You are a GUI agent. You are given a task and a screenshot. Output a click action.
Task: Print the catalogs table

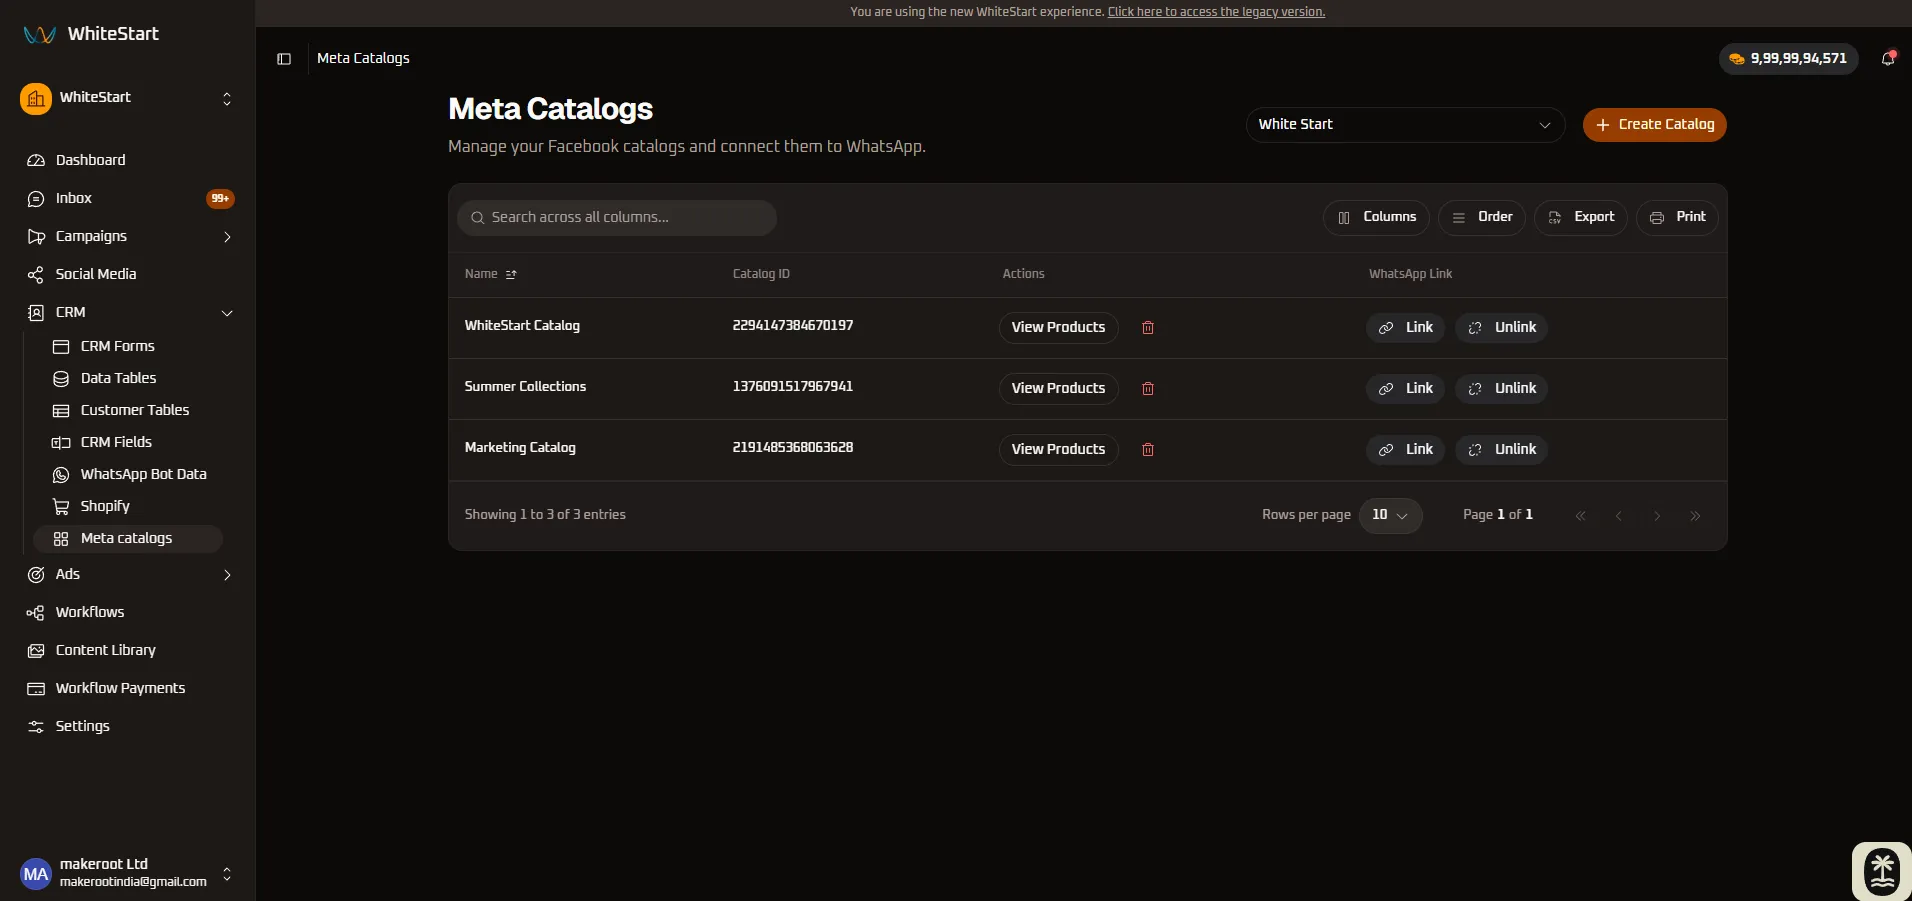1677,218
